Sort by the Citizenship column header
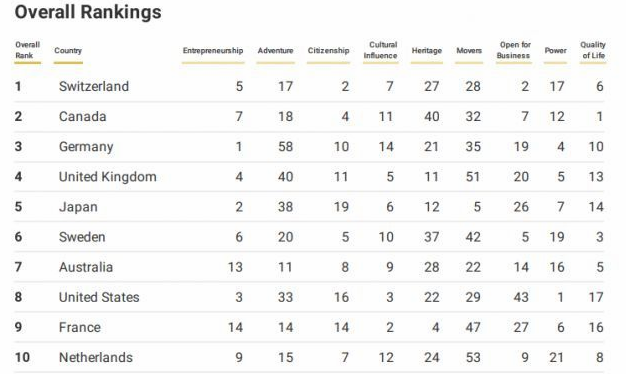This screenshot has height=374, width=626. (x=328, y=51)
